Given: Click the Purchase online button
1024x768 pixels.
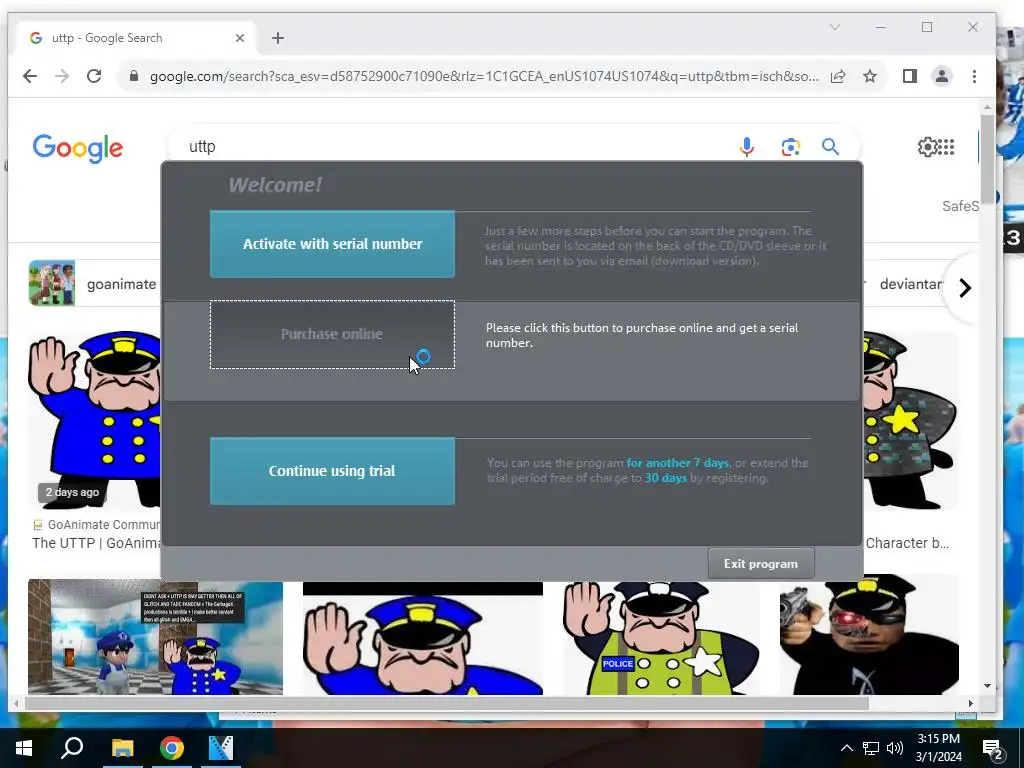Looking at the screenshot, I should (x=332, y=334).
